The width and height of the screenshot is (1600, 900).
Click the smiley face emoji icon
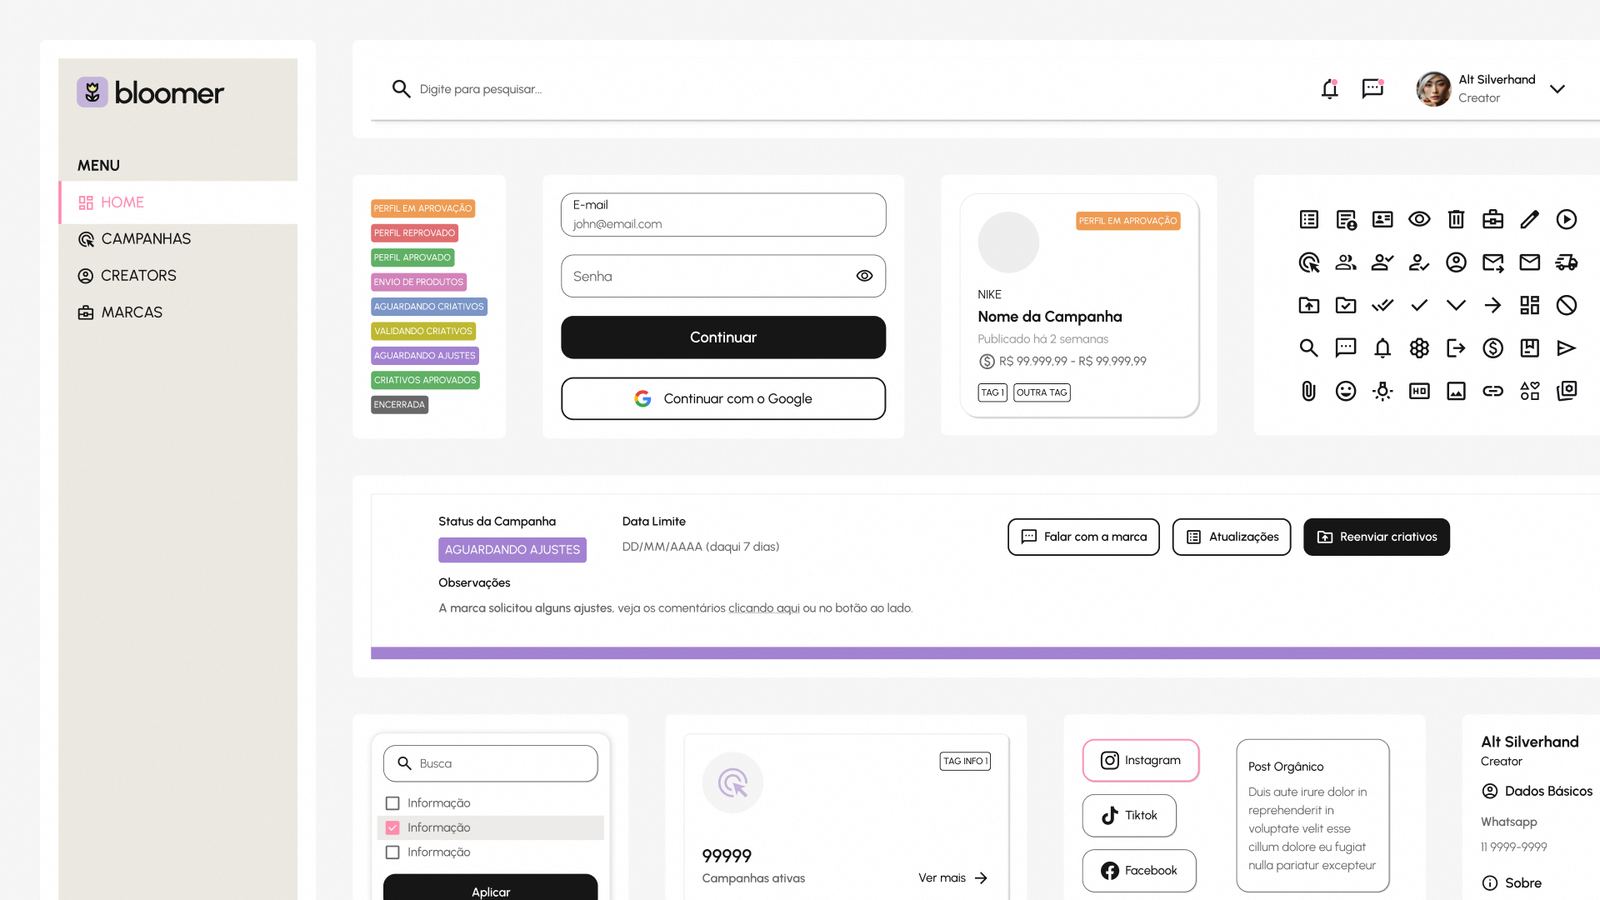click(x=1346, y=391)
